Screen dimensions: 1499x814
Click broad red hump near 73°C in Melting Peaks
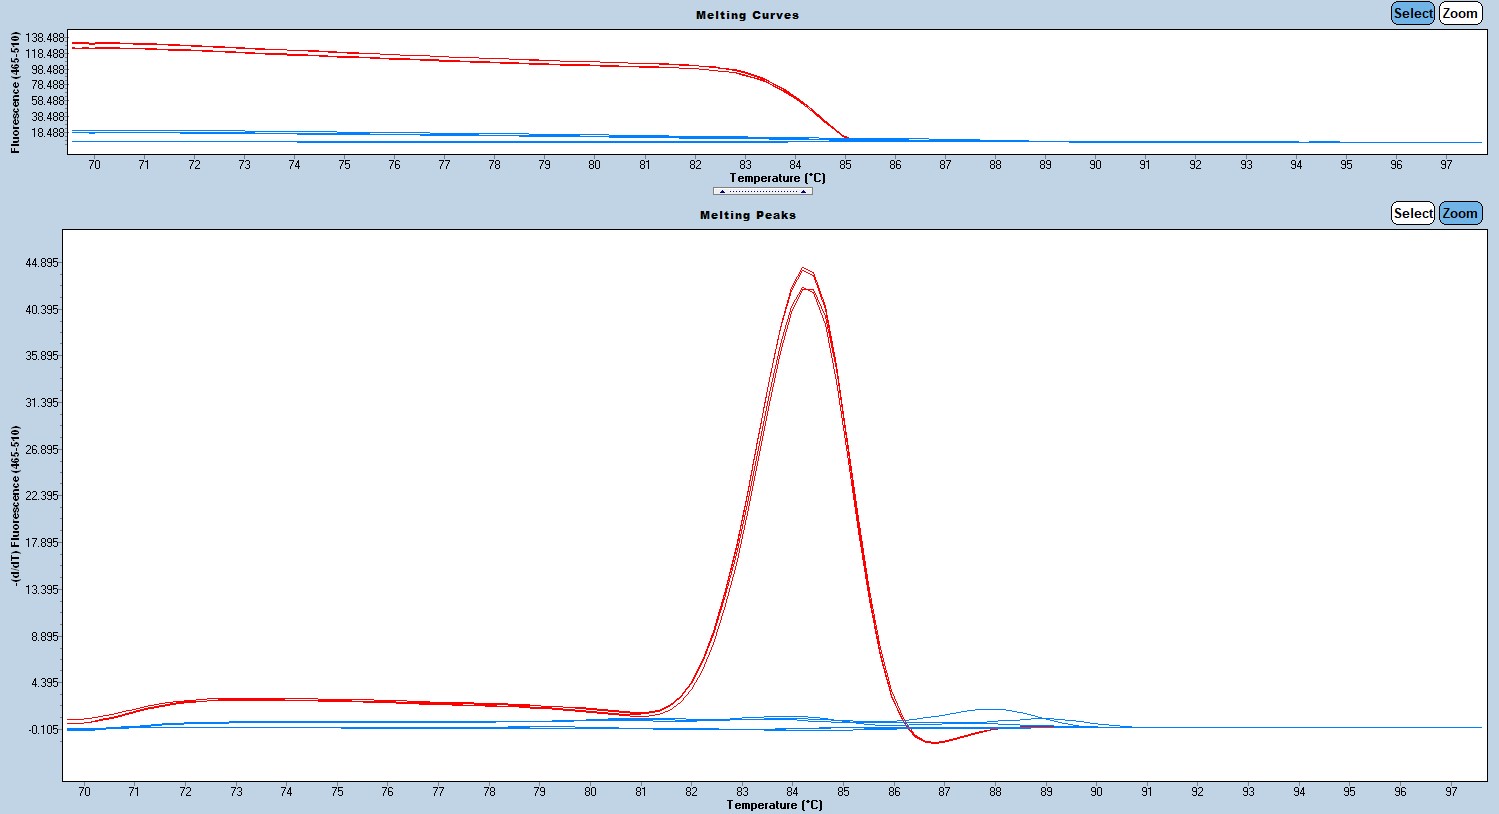236,699
